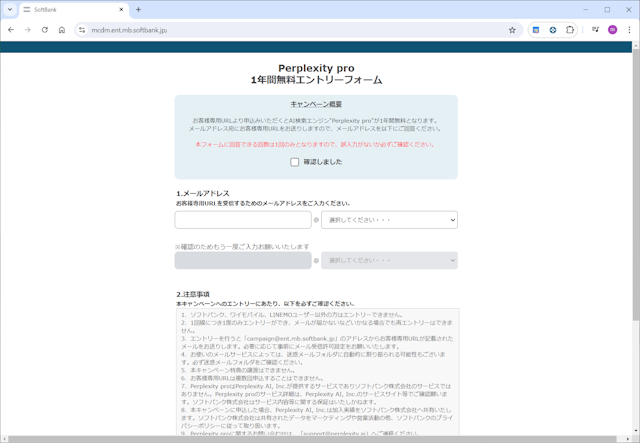Open the Extensions puzzle menu
Image resolution: width=640 pixels, height=443 pixels.
tap(570, 30)
